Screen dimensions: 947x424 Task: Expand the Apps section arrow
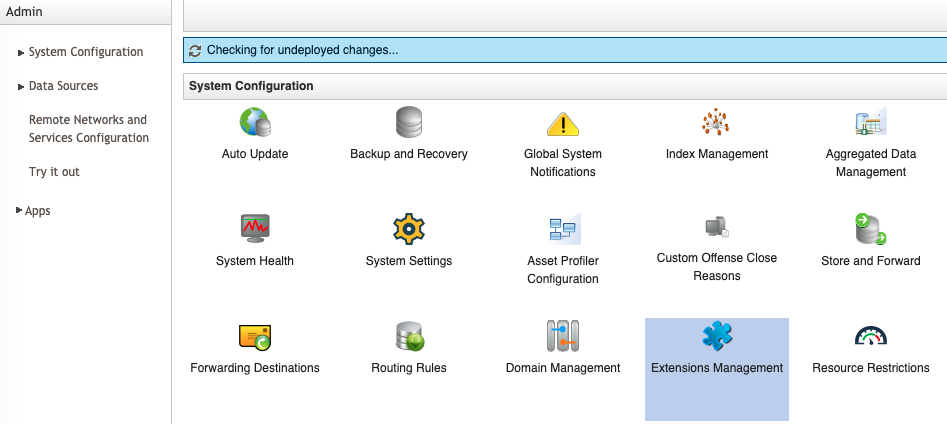tap(19, 211)
